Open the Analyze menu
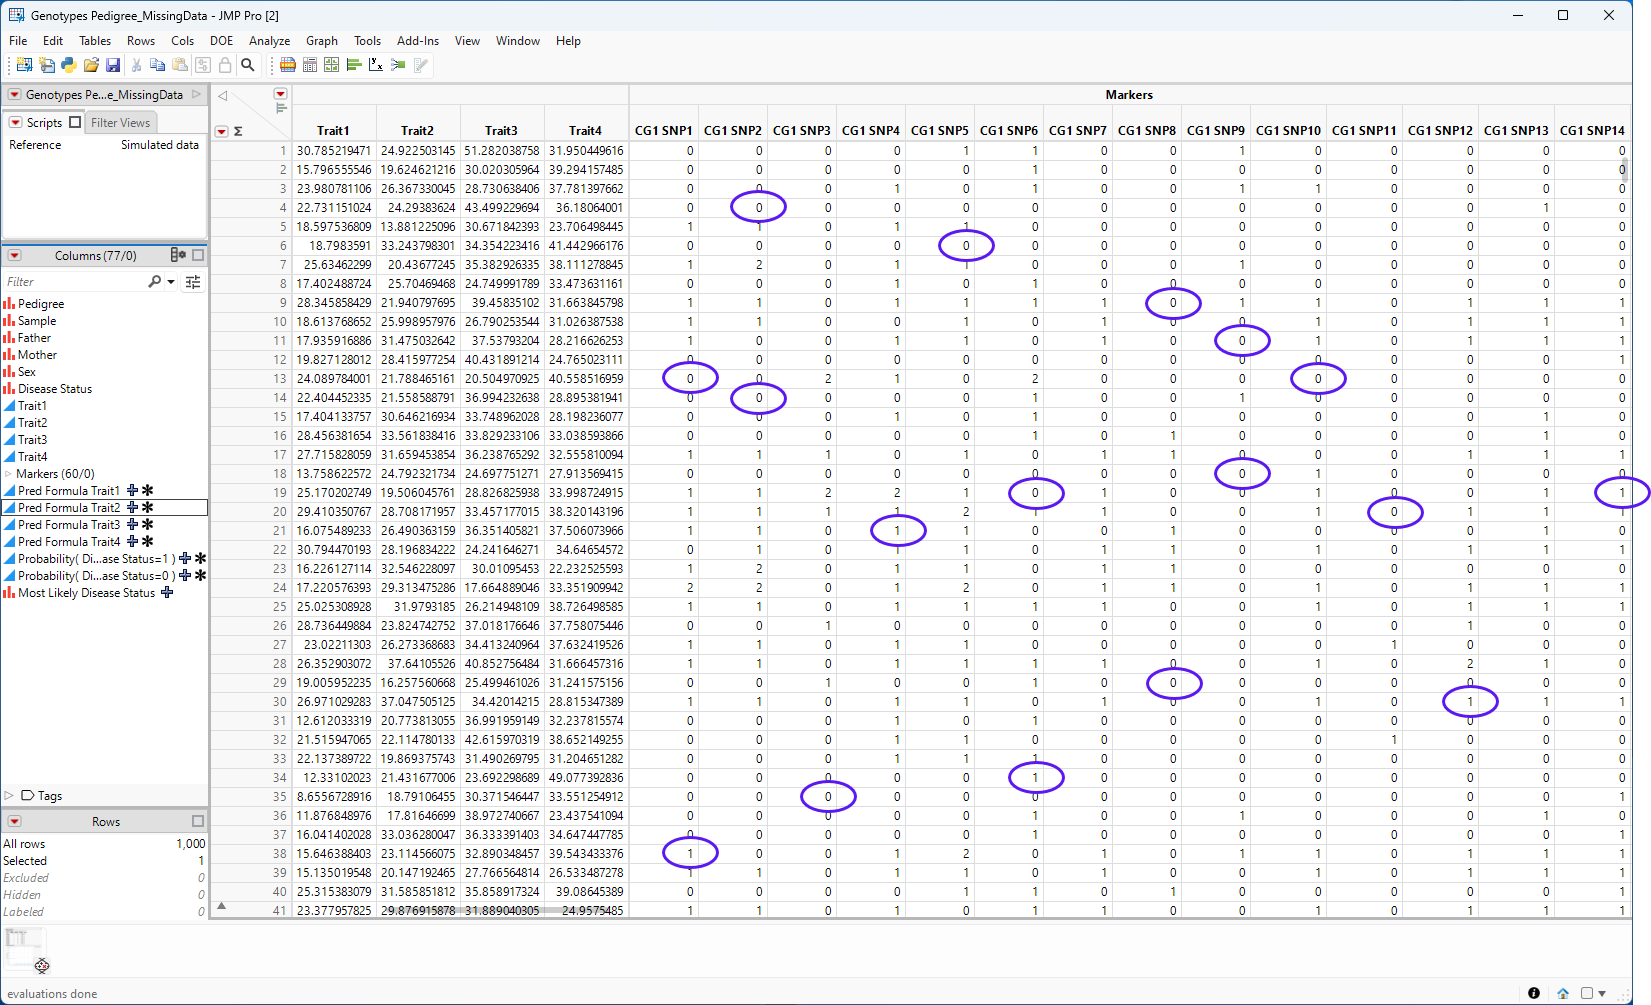 pos(269,41)
